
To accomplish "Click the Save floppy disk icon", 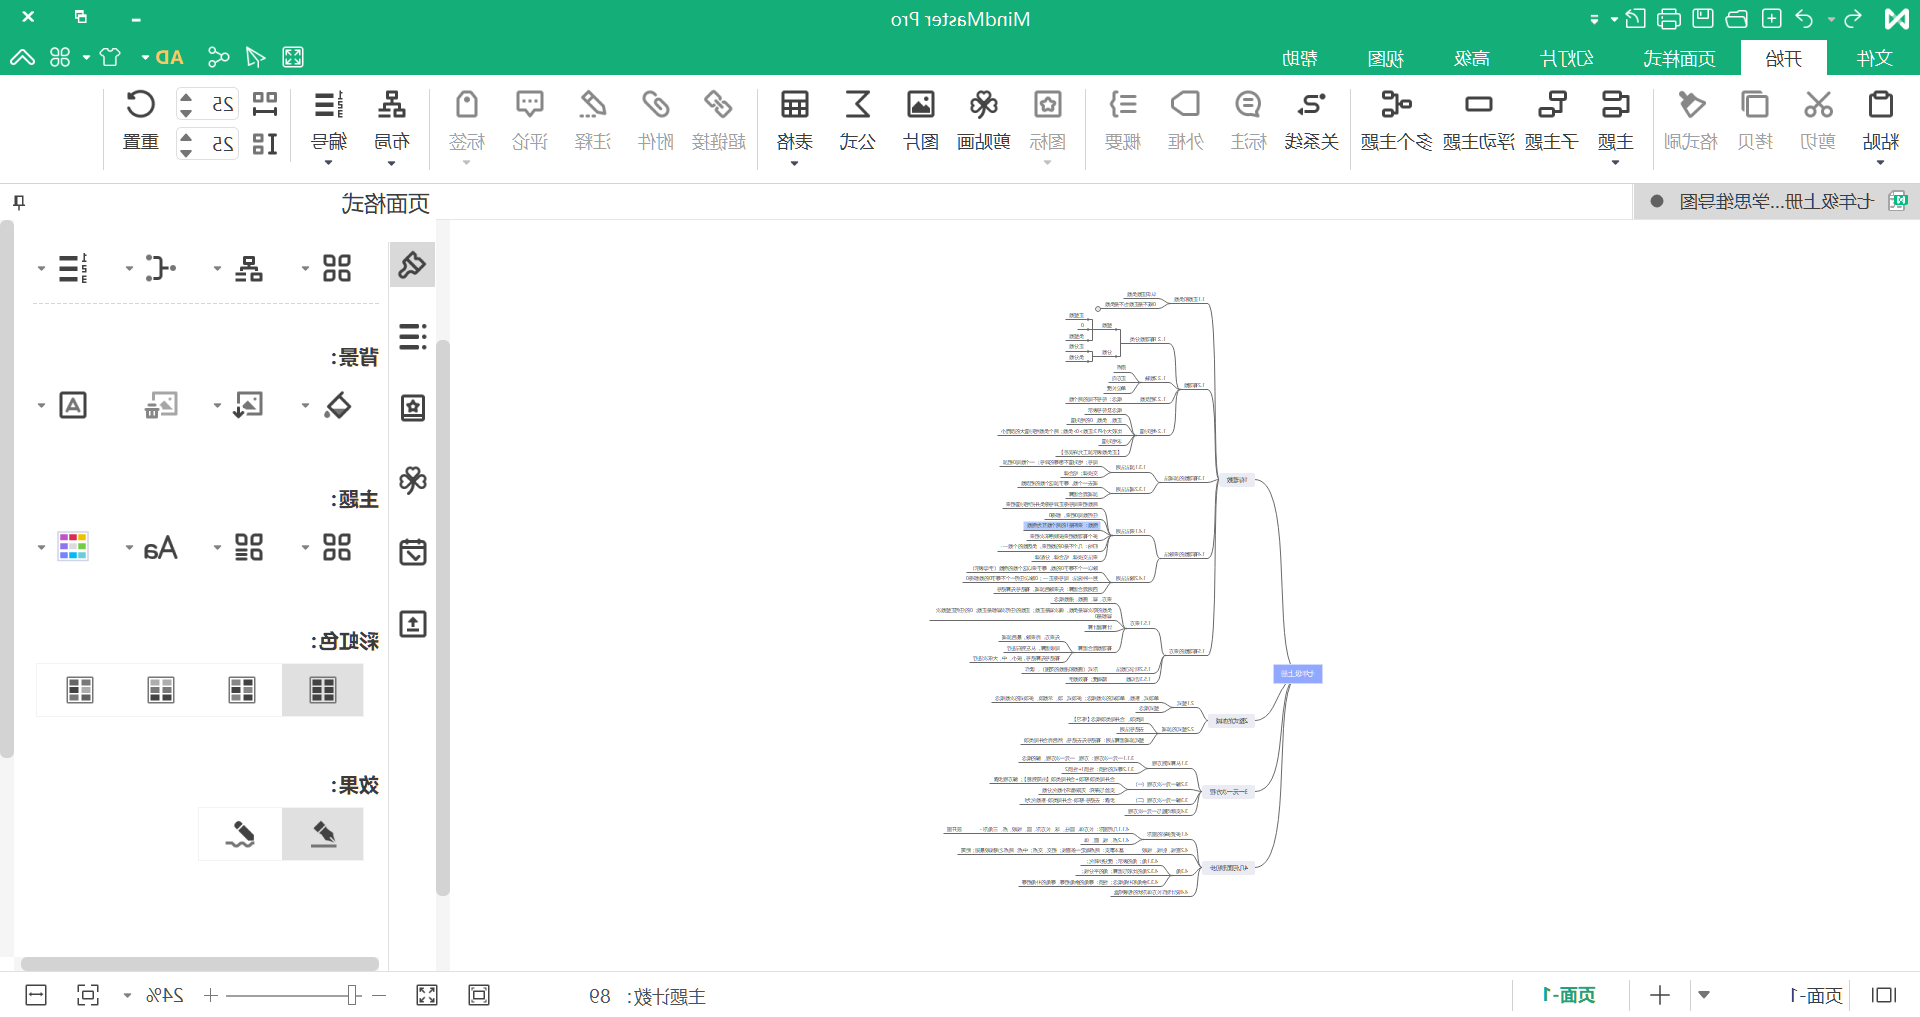I will pos(1703,19).
